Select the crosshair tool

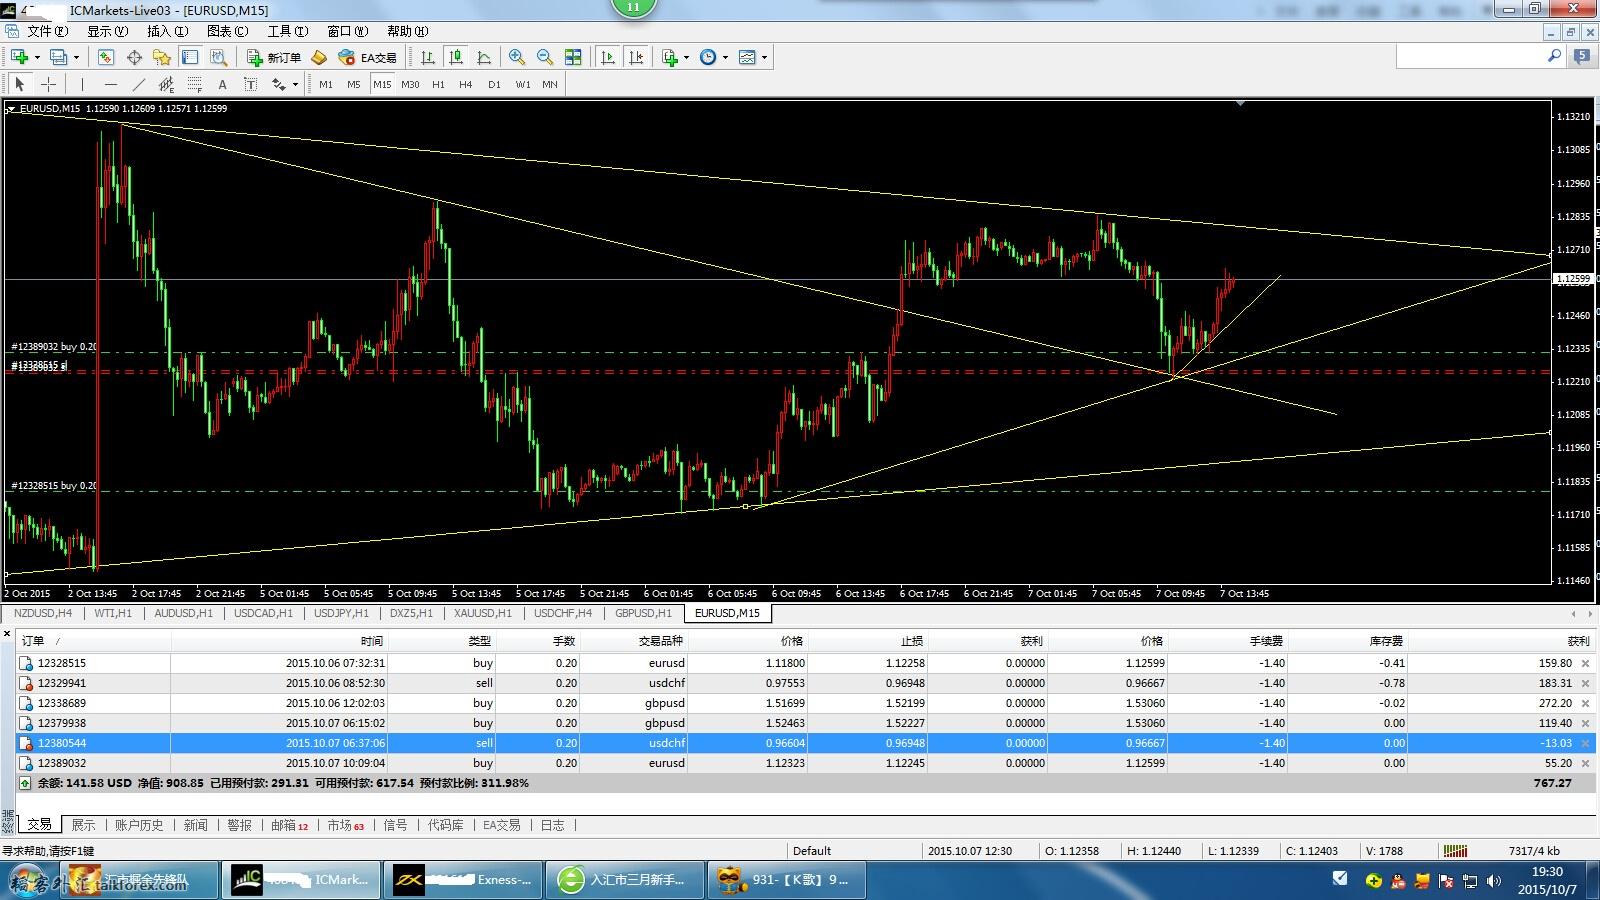(48, 85)
